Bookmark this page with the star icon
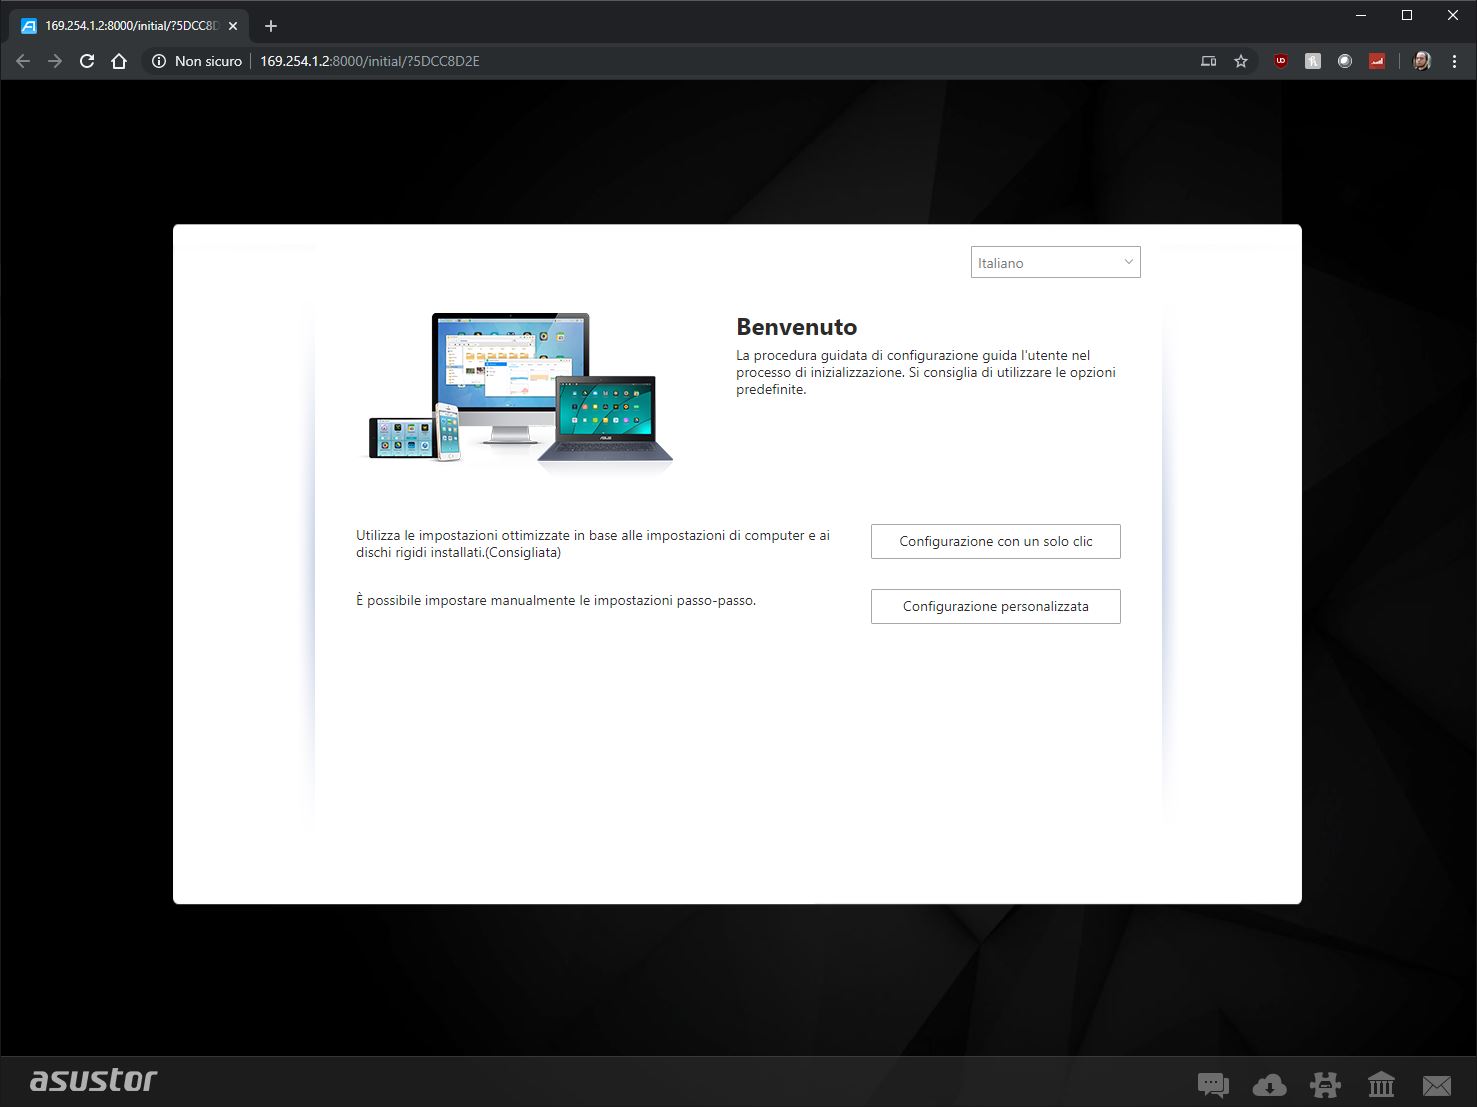The image size is (1477, 1107). tap(1241, 61)
